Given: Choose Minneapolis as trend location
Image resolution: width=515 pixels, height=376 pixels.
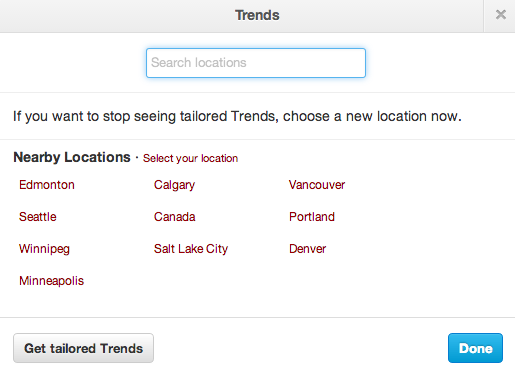Looking at the screenshot, I should point(51,281).
